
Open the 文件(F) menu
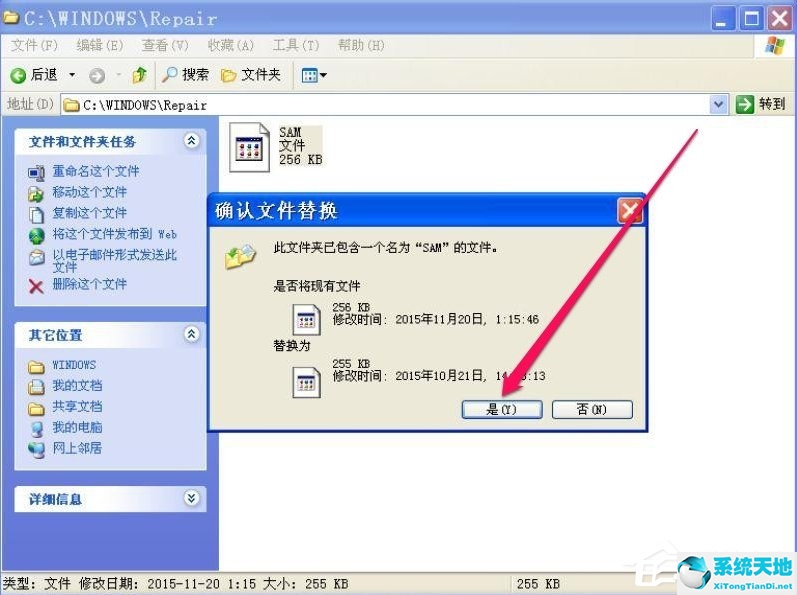(x=34, y=46)
